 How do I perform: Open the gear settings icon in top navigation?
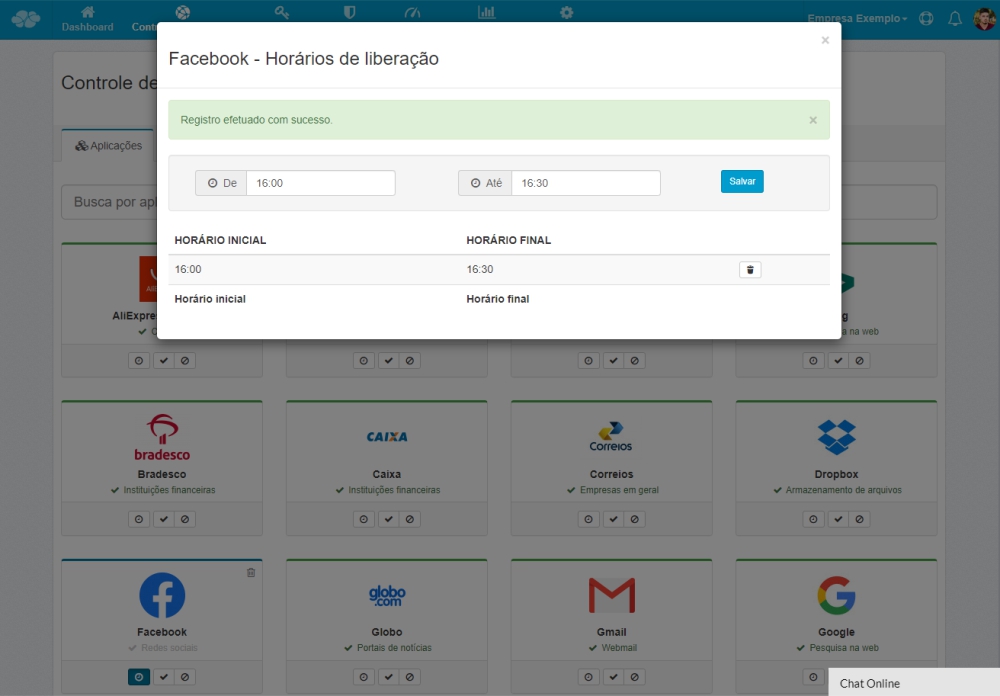click(566, 12)
